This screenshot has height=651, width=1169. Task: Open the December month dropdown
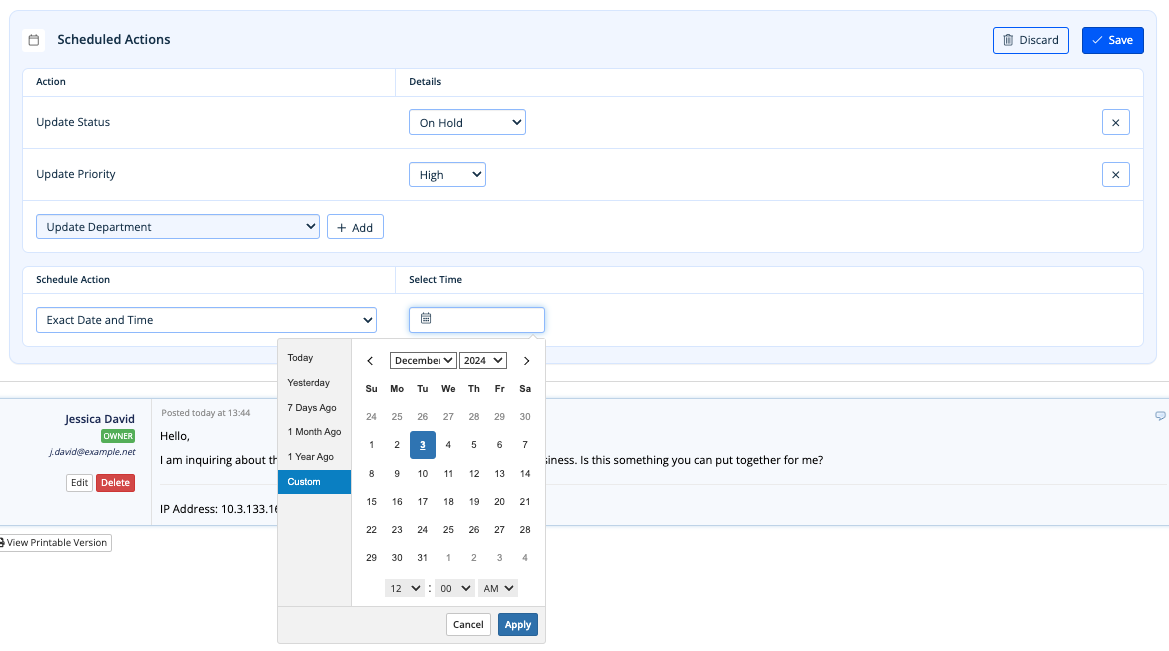422,360
